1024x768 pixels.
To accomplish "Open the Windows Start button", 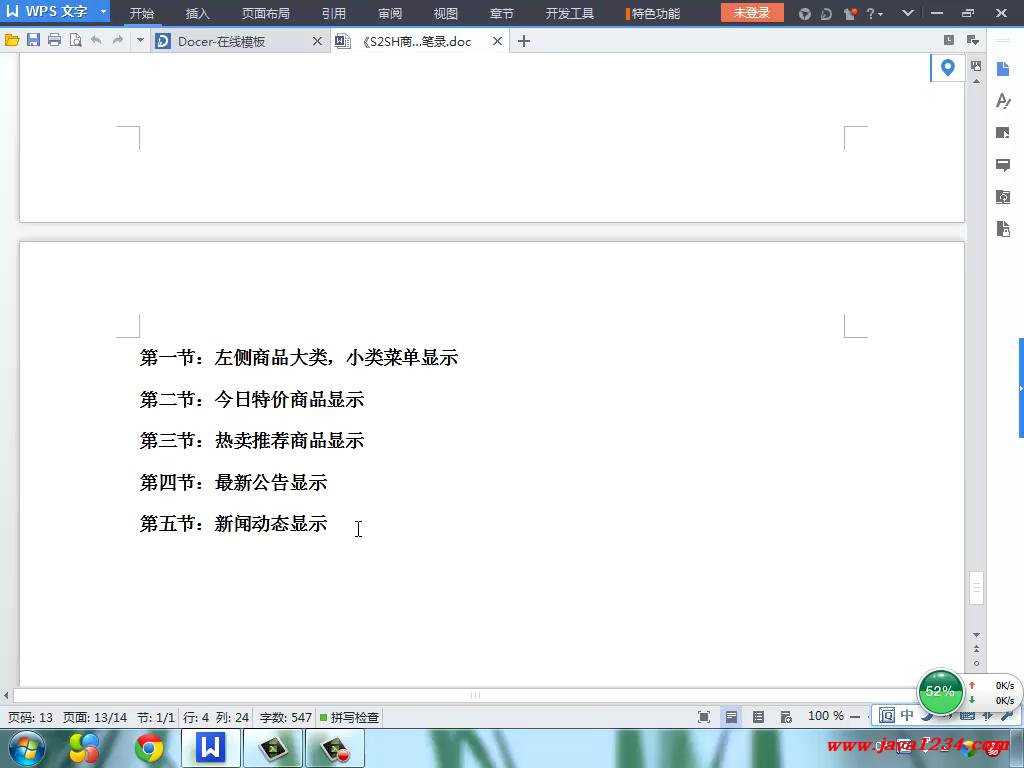I will [26, 748].
